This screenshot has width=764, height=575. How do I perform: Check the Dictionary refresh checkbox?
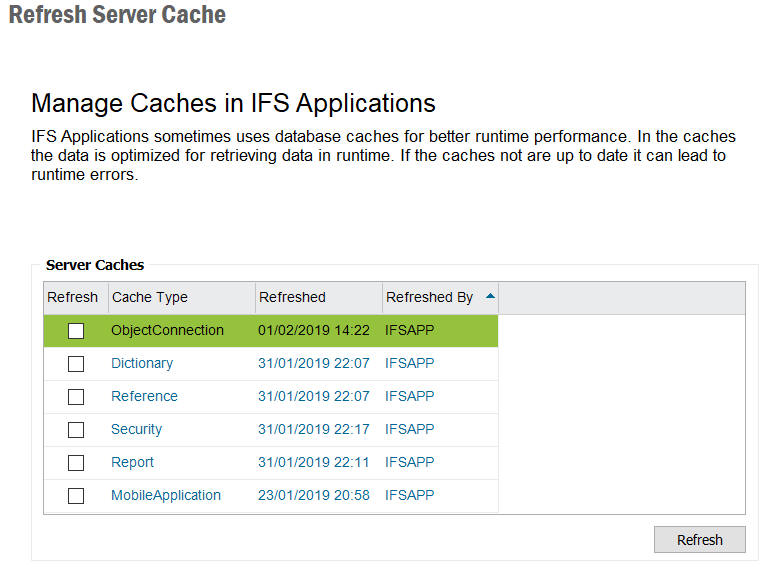pos(76,364)
